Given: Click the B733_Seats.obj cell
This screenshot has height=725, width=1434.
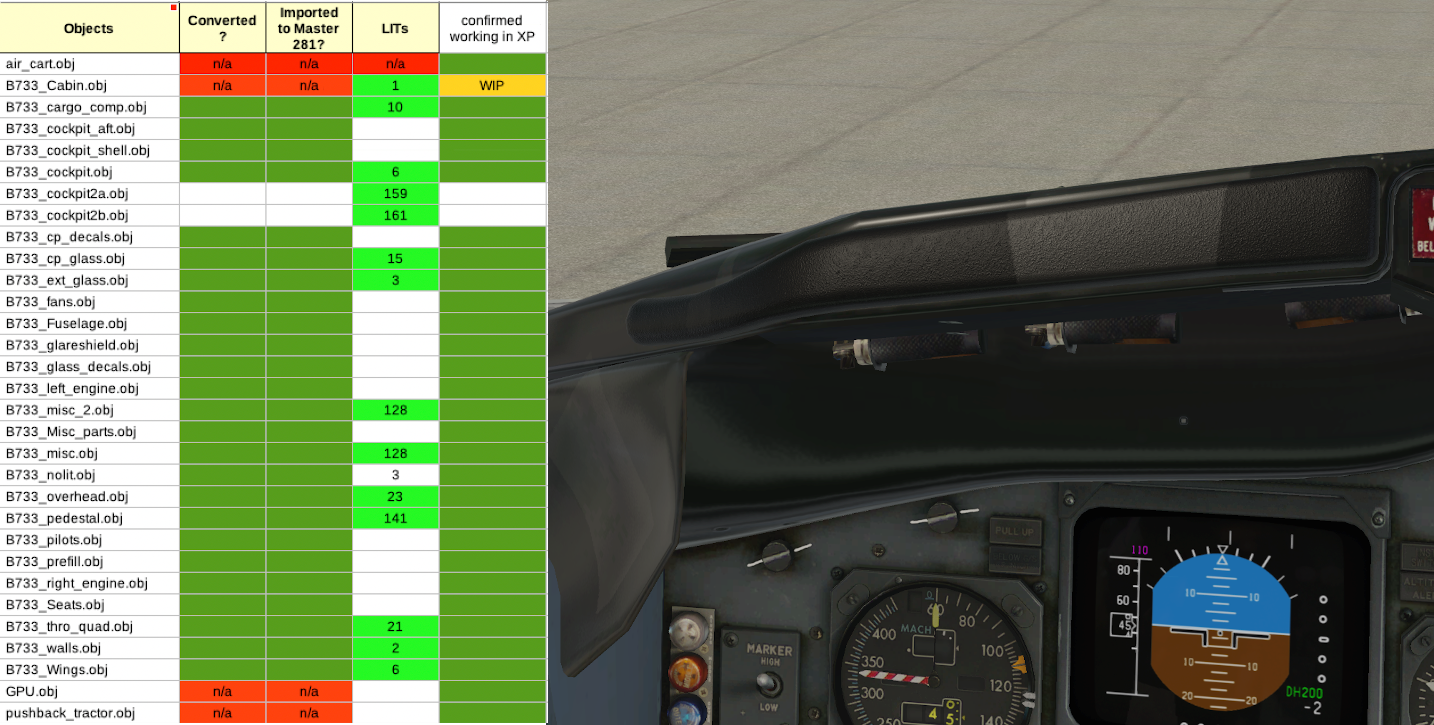Looking at the screenshot, I should pos(90,605).
